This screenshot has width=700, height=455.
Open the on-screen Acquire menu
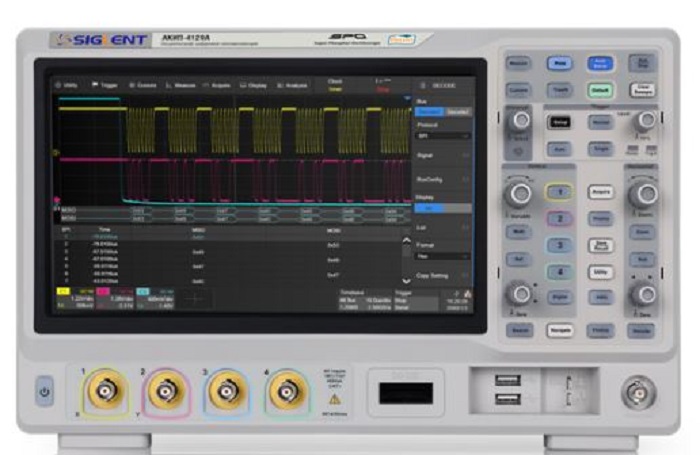coord(217,85)
